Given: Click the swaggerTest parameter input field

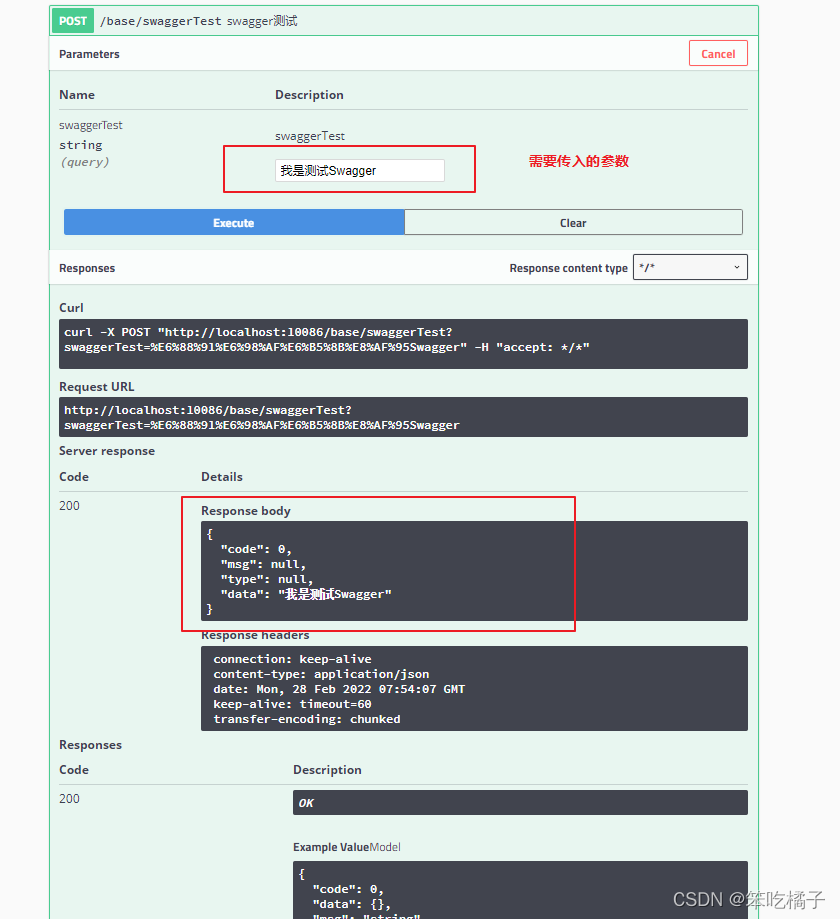Looking at the screenshot, I should coord(359,171).
